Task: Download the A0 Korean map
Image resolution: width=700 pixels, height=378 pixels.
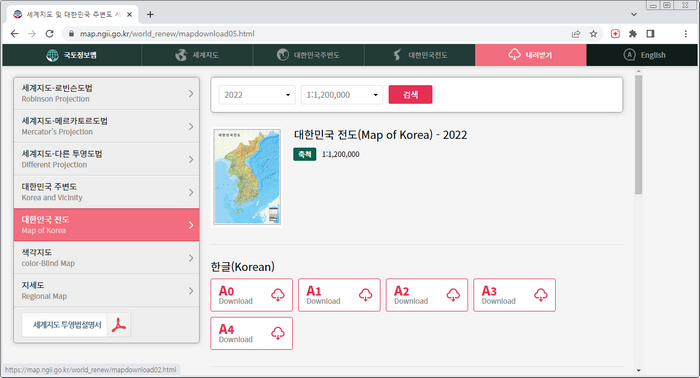Action: click(x=252, y=295)
